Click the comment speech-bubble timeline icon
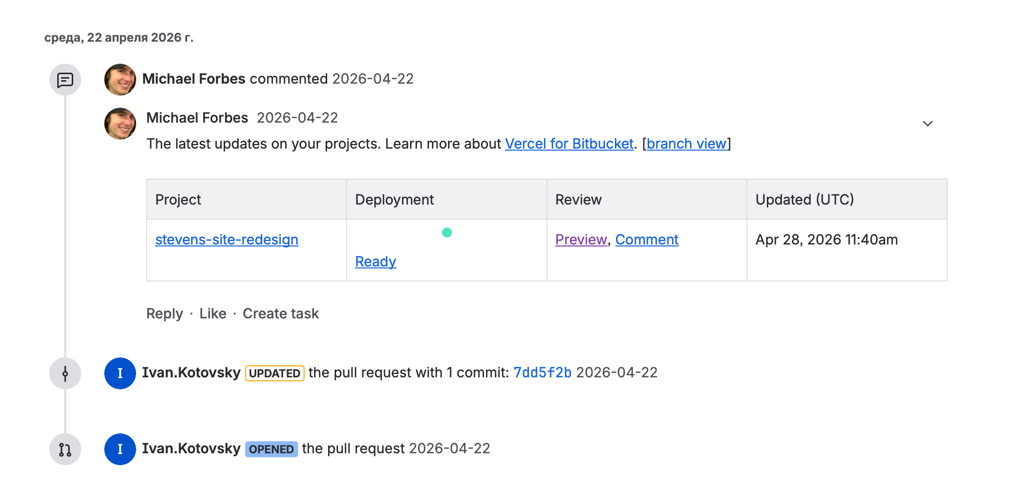This screenshot has width=1009, height=483. pos(65,80)
